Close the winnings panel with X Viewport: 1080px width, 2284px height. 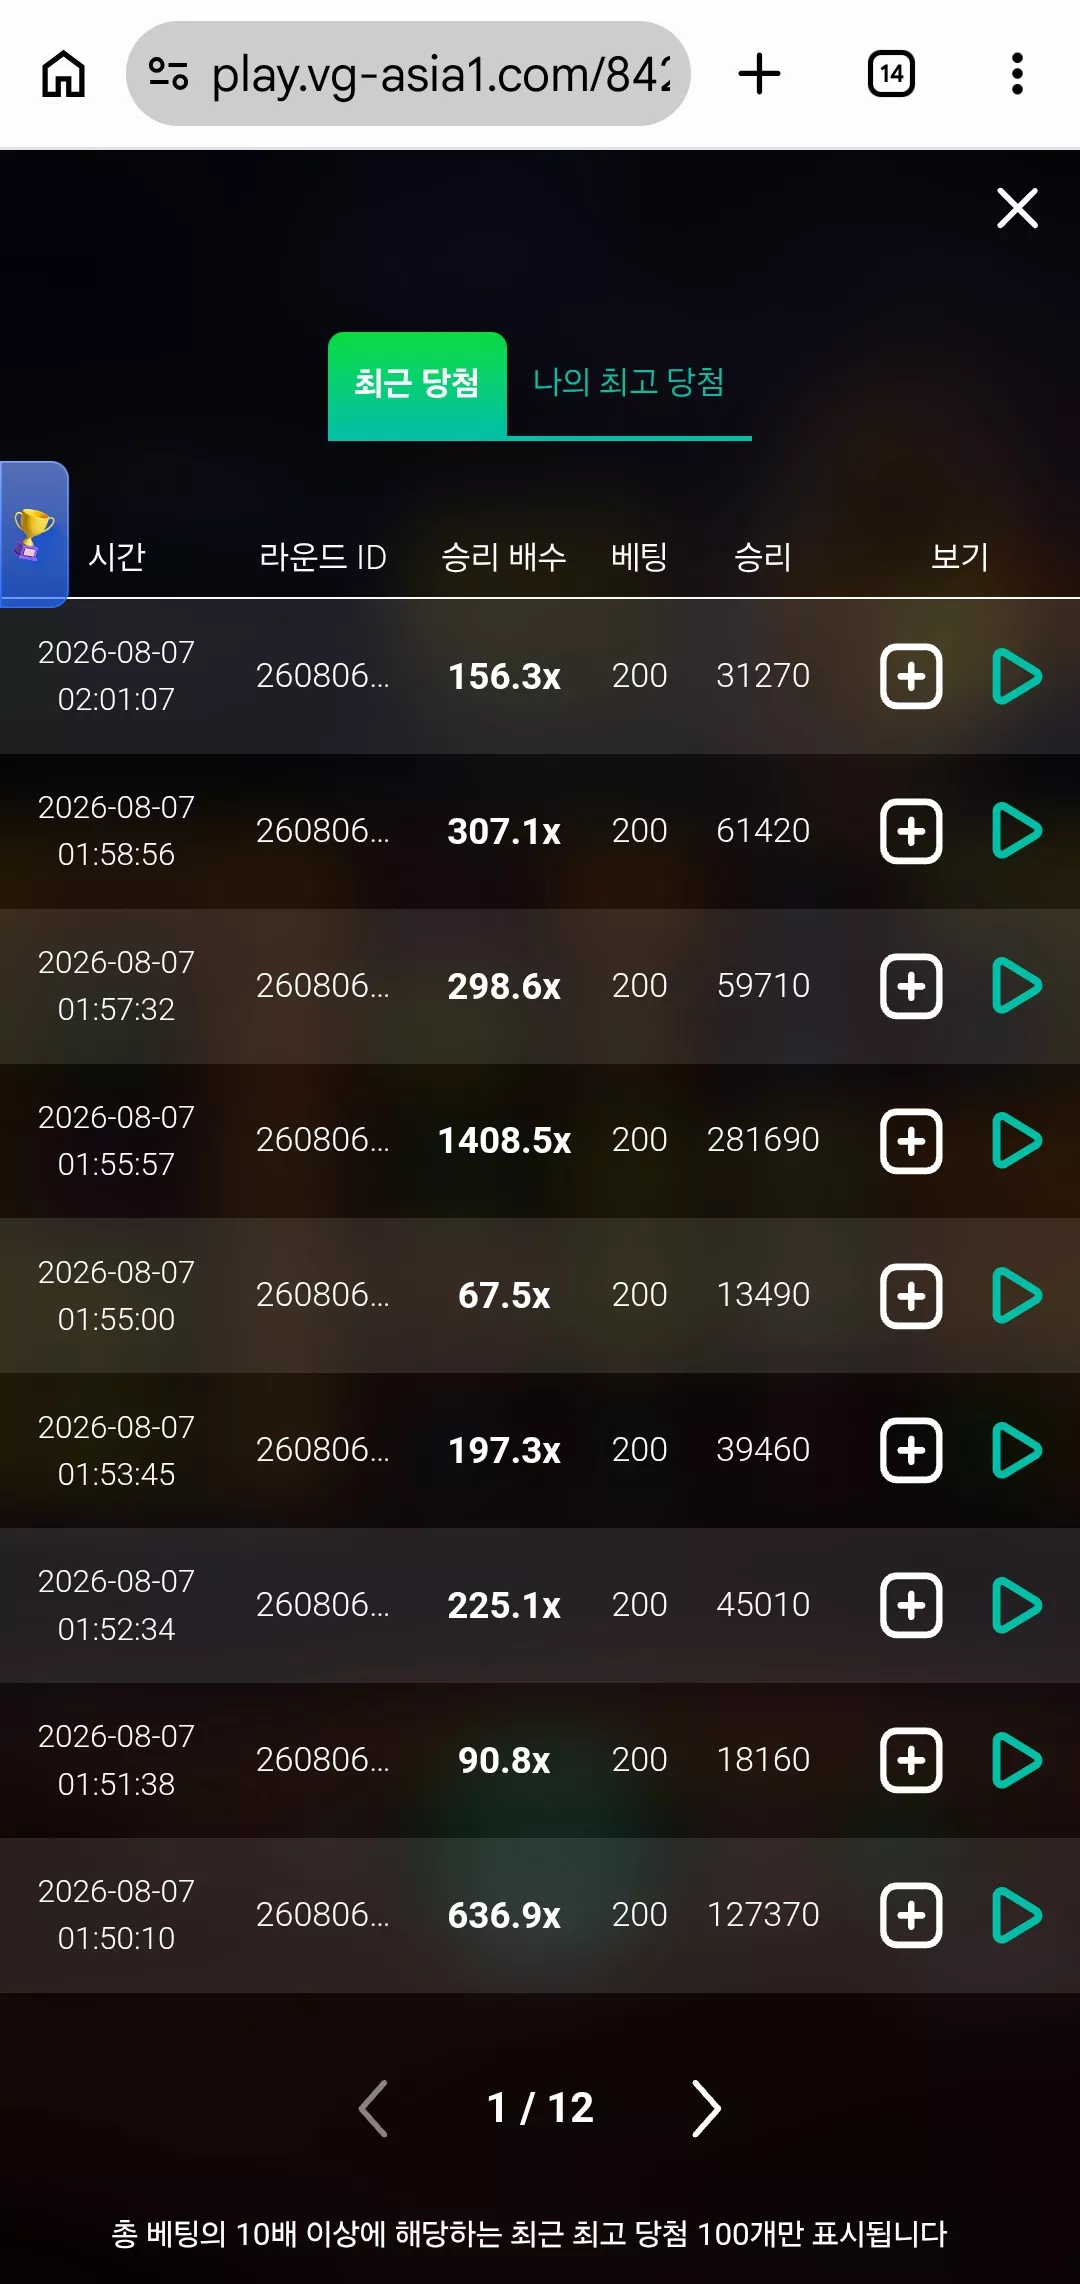(1017, 208)
